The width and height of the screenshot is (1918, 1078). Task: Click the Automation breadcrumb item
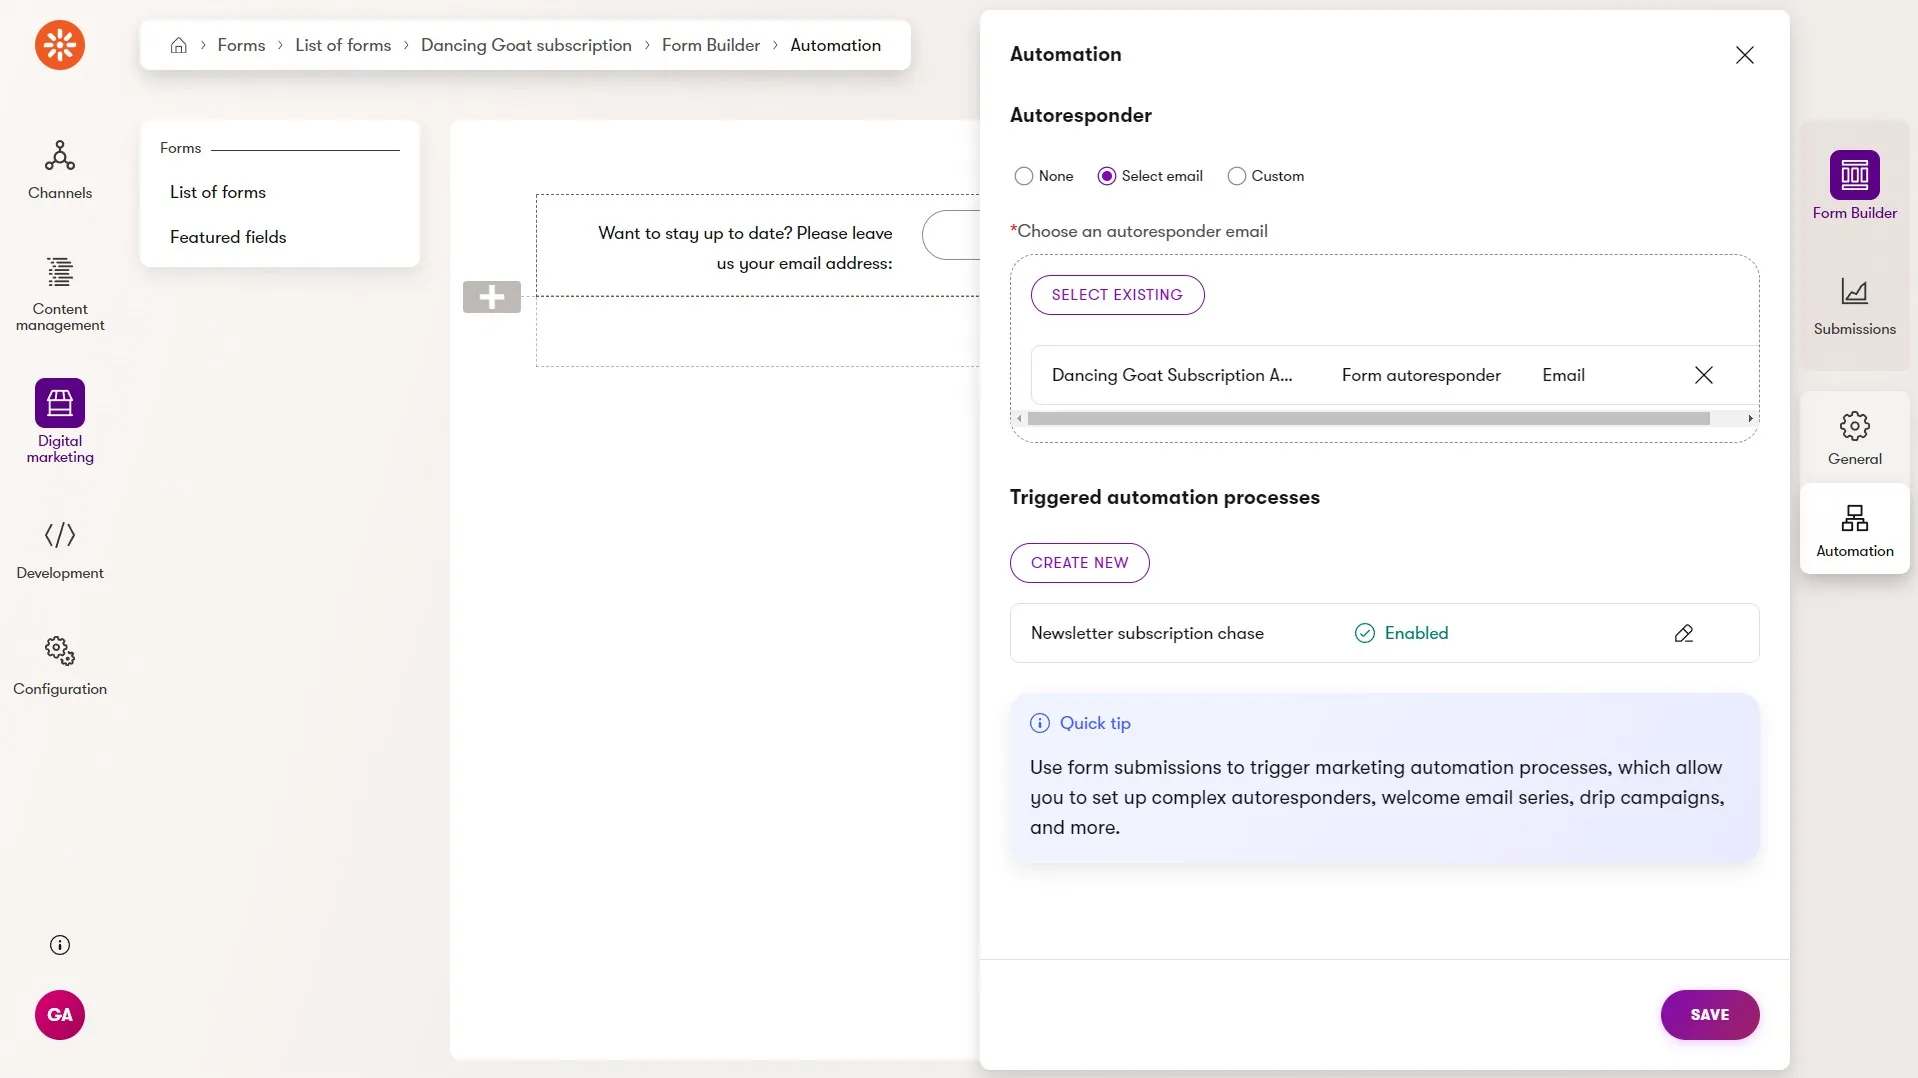835,45
